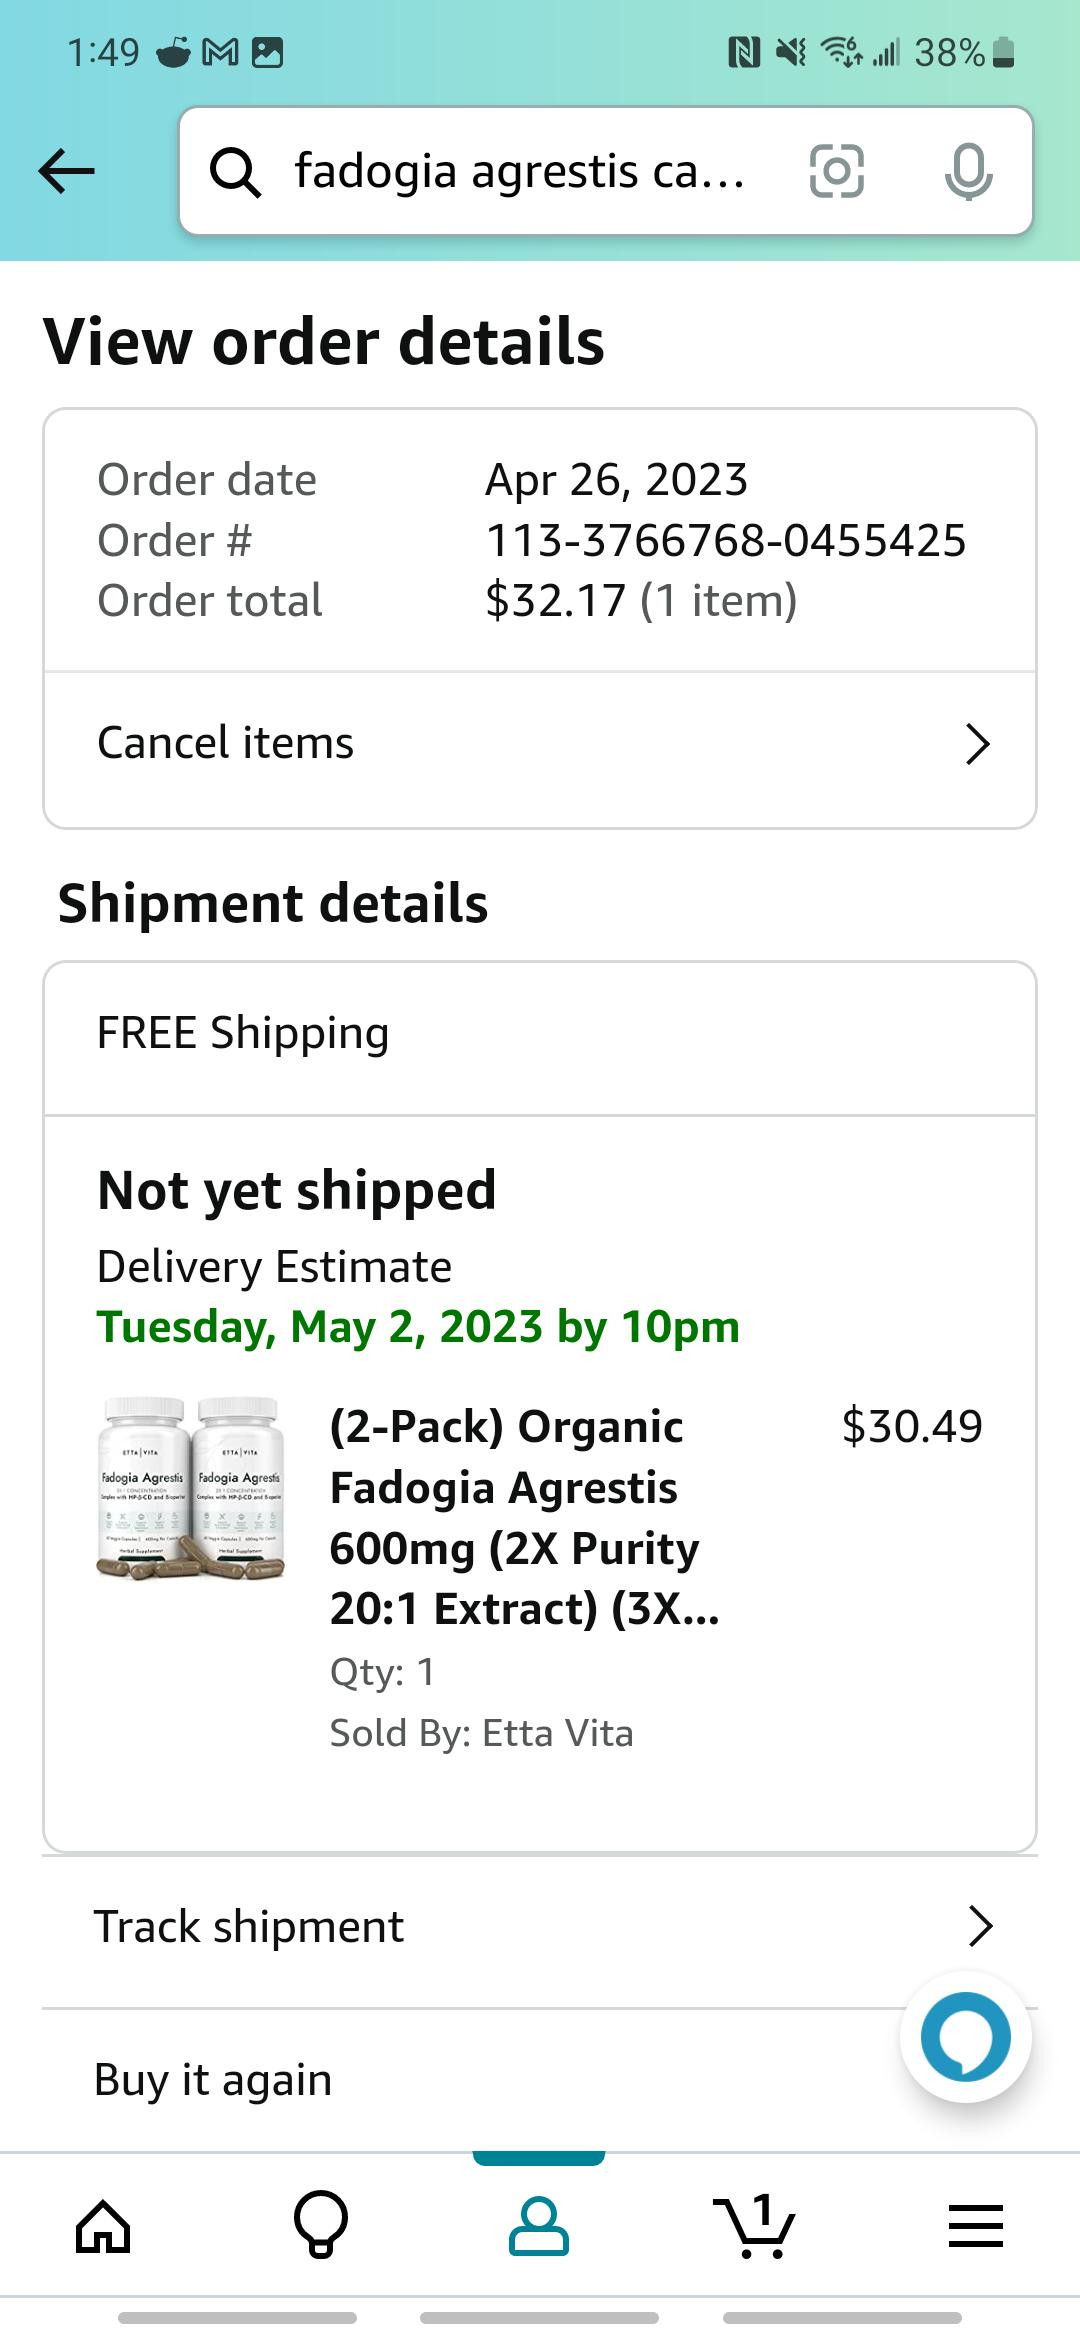This screenshot has width=1080, height=2340.
Task: Open the Alexa assistant bubble
Action: coord(965,2037)
